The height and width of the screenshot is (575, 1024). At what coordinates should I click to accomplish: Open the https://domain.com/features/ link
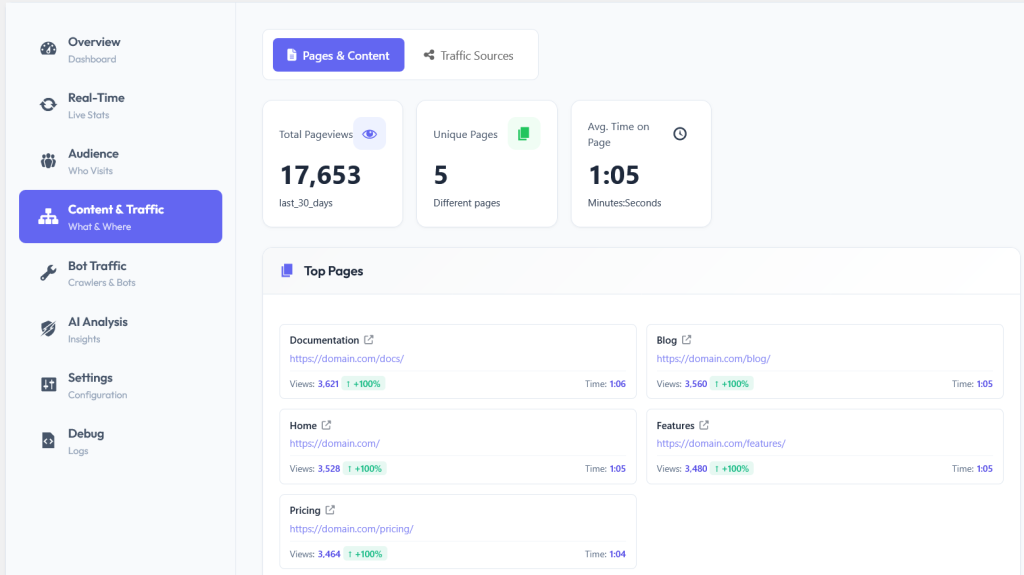[721, 444]
